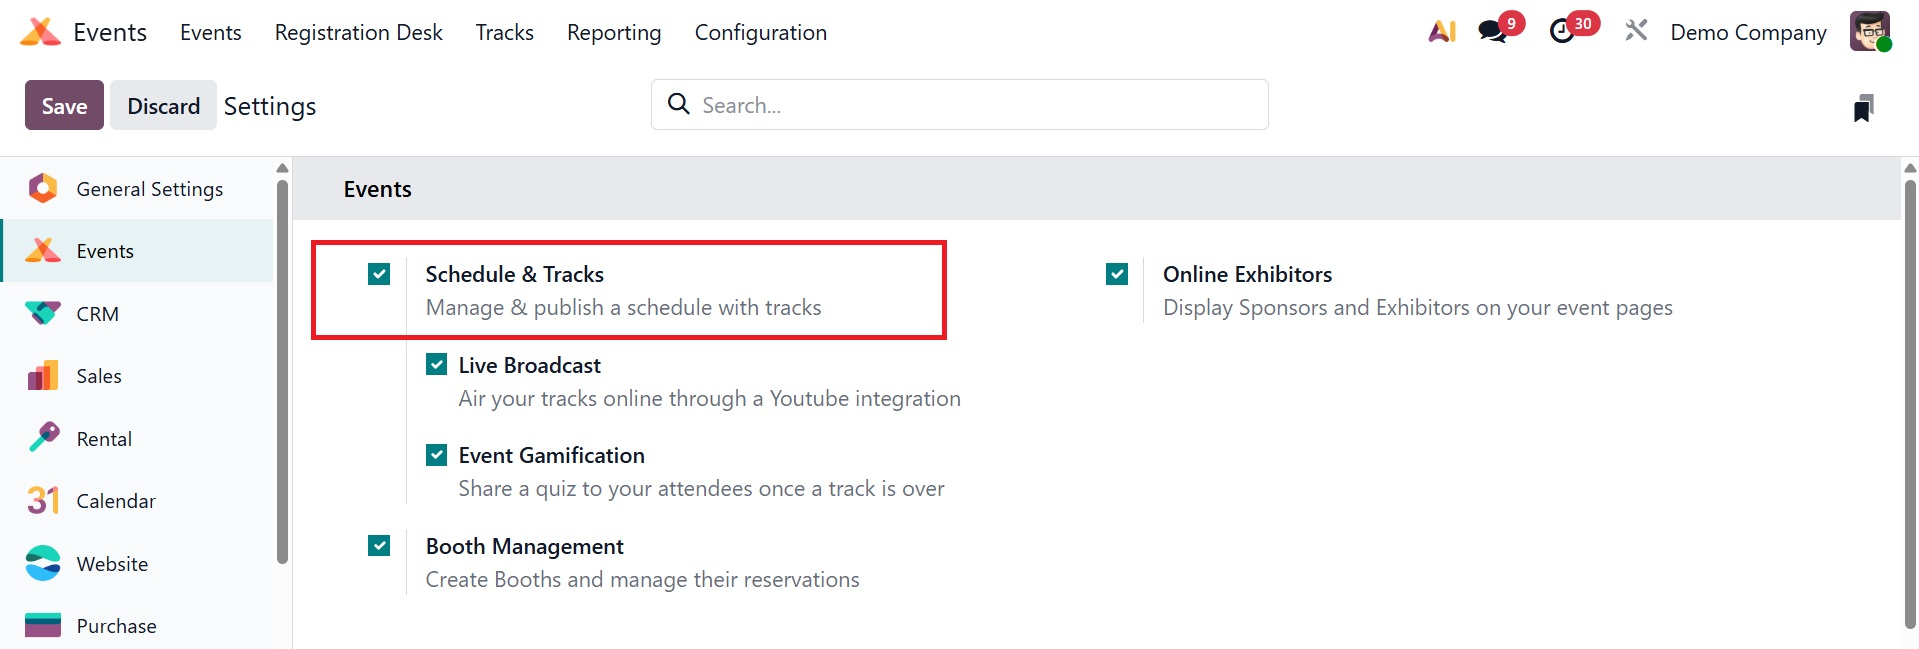Viewport: 1919px width, 649px height.
Task: Click the Save button
Action: [64, 106]
